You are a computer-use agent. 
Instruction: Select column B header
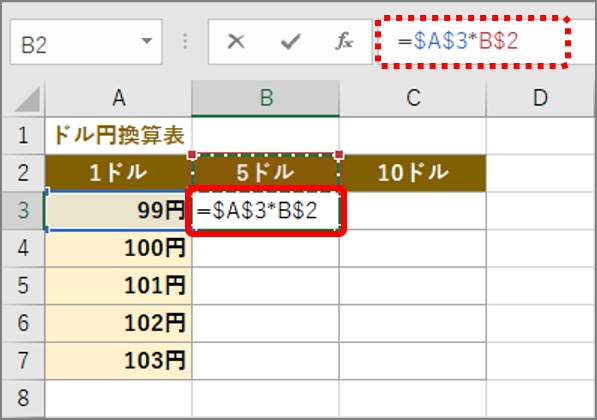pyautogui.click(x=265, y=98)
